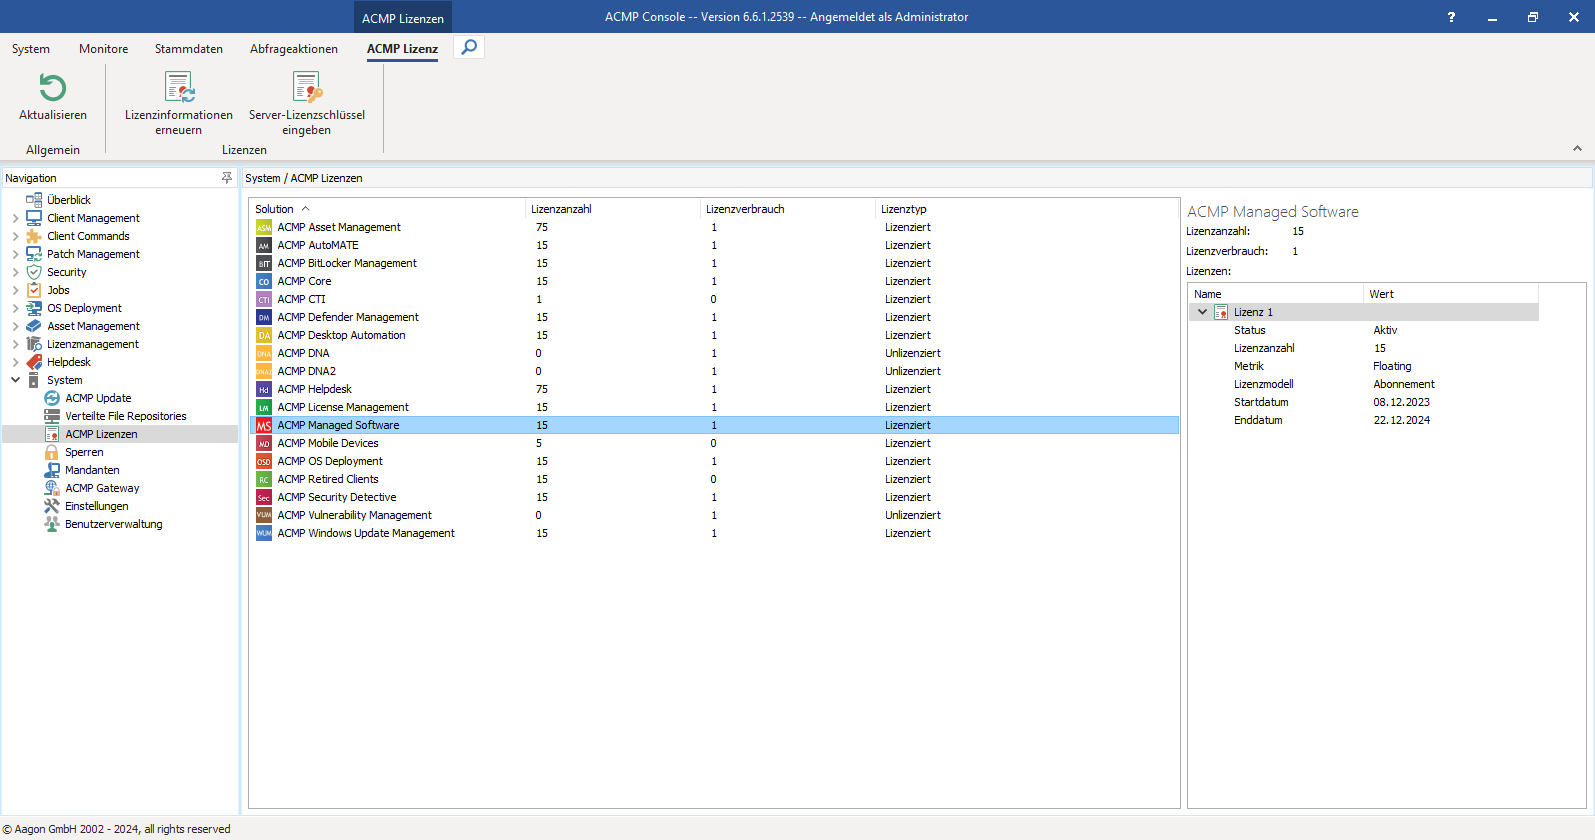Screen dimensions: 1595x840
Task: Open the Stammdaten ribbon tab
Action: click(188, 49)
